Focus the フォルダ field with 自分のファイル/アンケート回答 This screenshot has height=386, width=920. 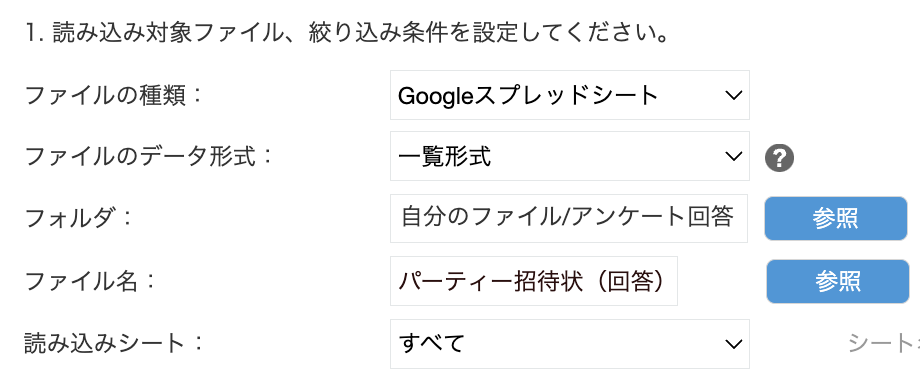(569, 218)
